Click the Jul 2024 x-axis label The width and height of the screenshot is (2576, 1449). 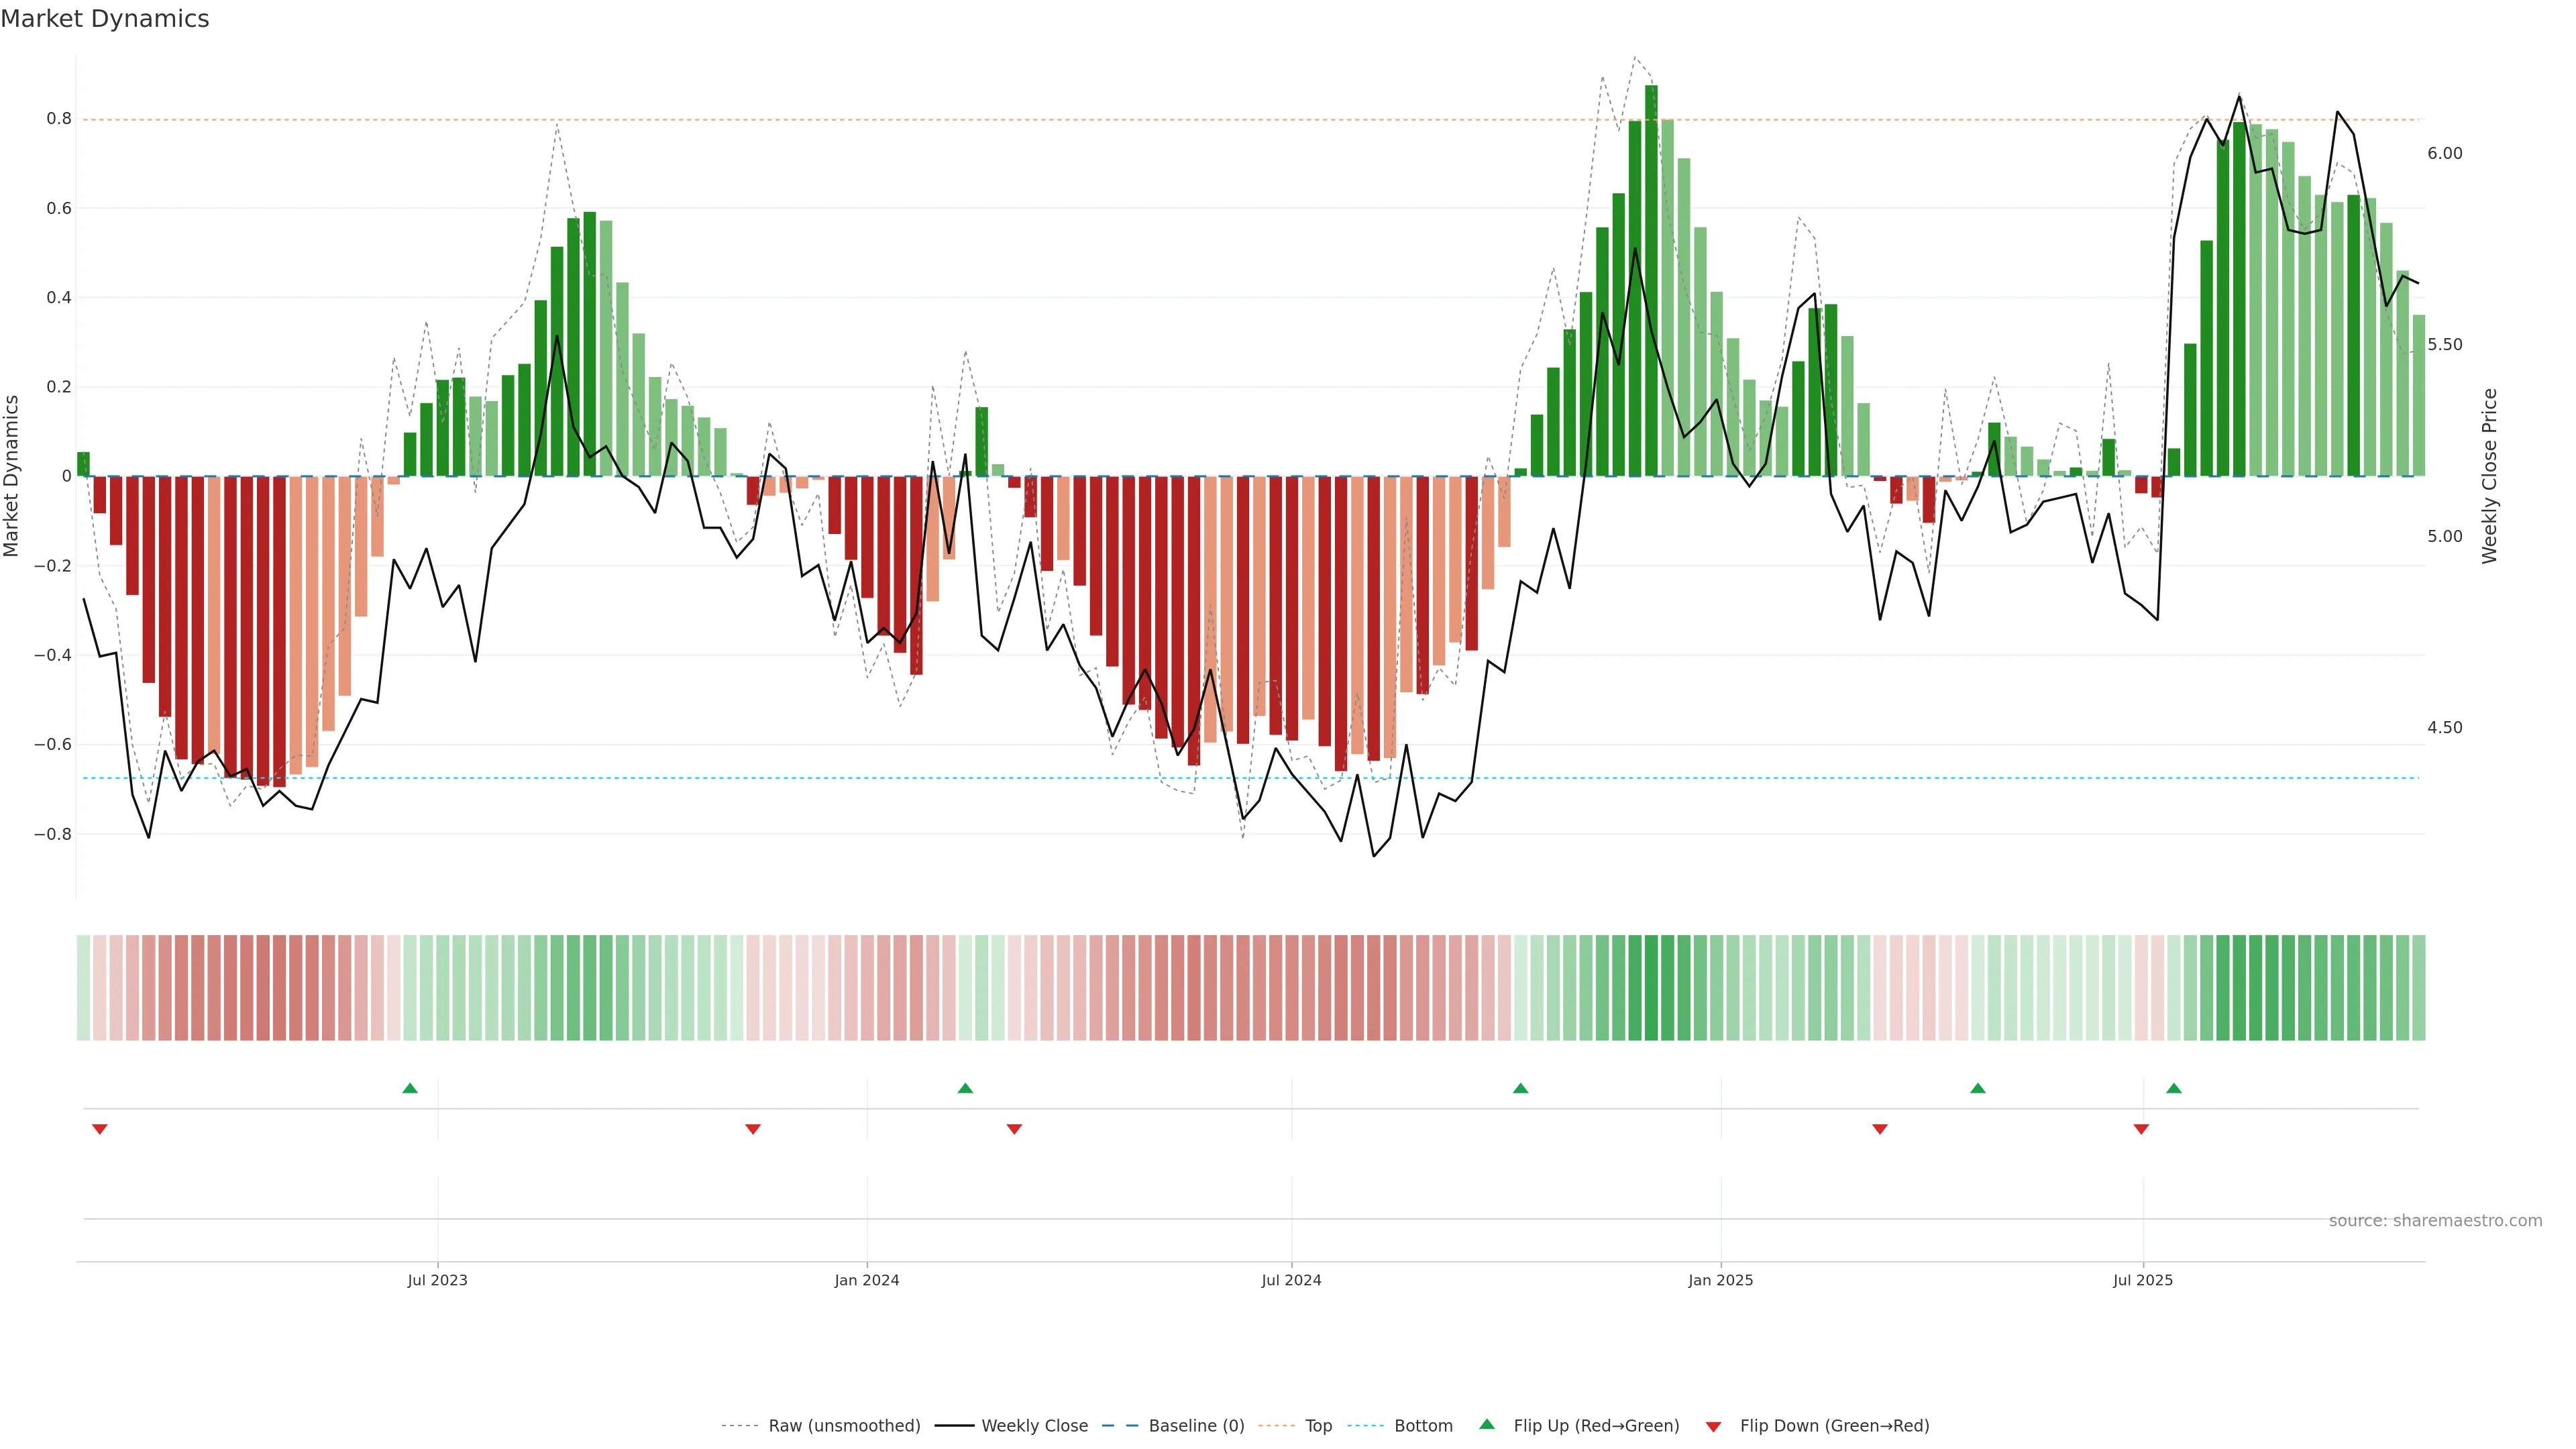coord(1291,1280)
